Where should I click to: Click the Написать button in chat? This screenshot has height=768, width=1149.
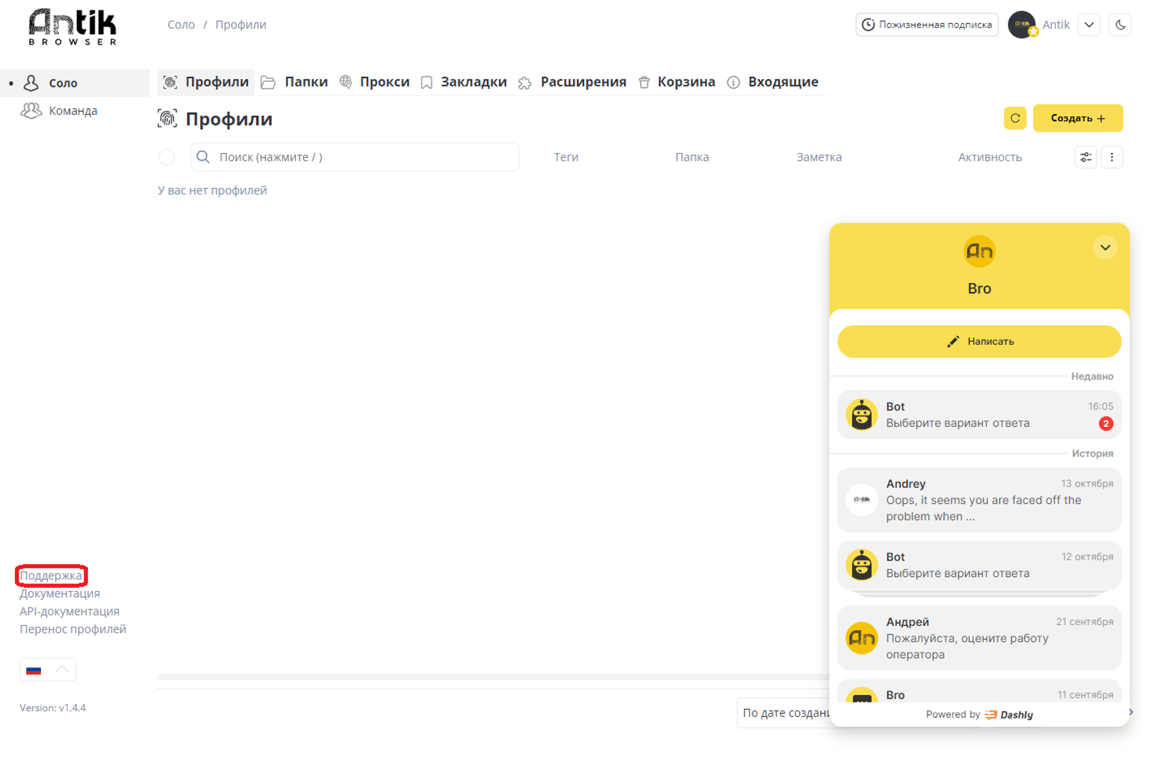[x=979, y=341]
